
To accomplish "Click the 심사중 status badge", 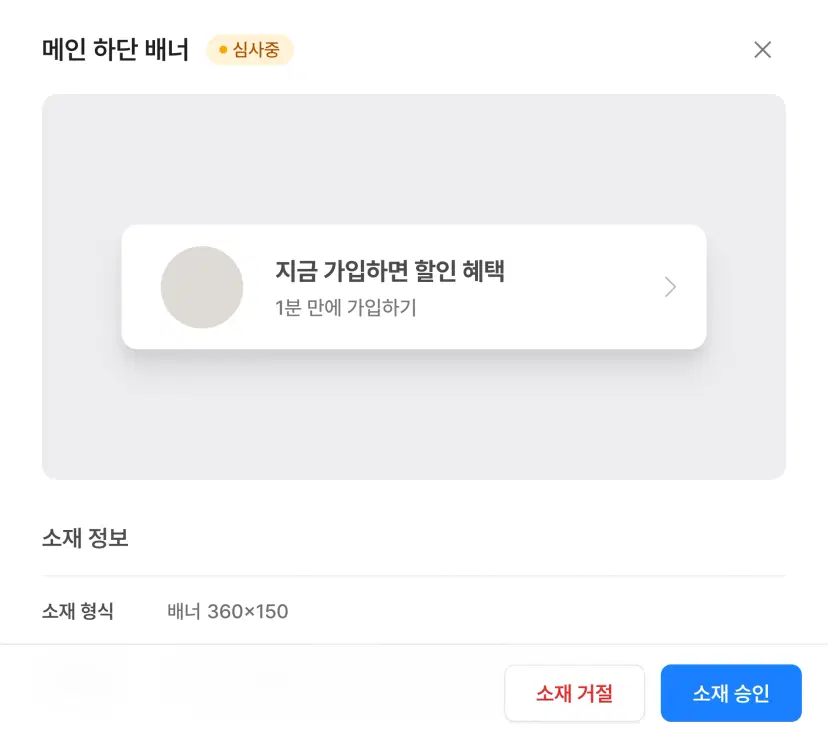I will 250,50.
